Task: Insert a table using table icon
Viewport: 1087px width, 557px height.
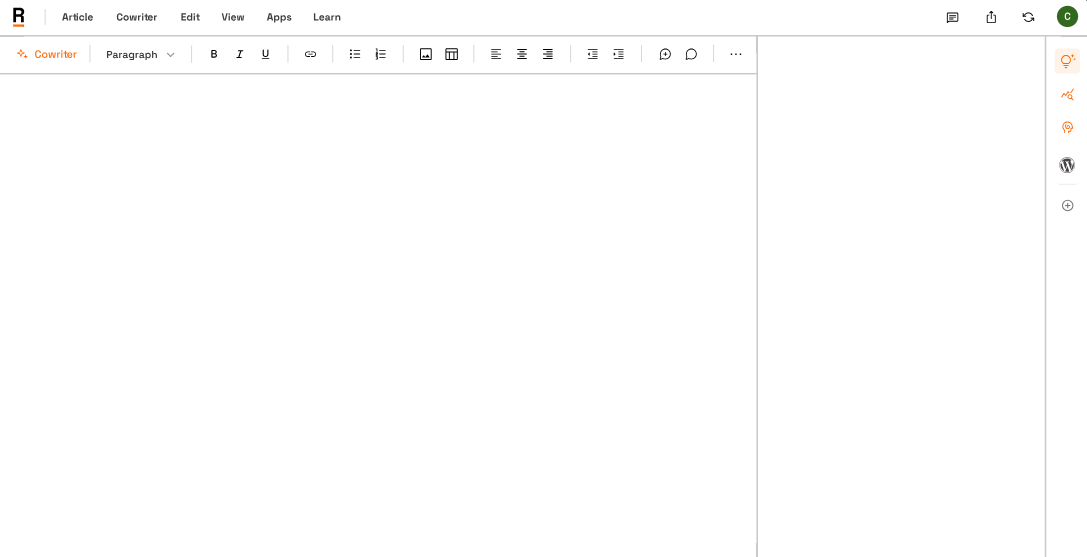Action: tap(451, 54)
